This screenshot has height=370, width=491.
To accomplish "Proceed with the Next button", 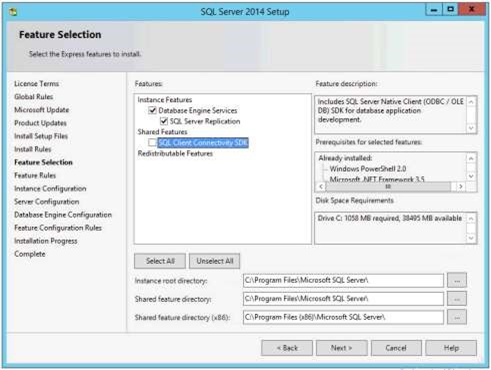I will (342, 348).
